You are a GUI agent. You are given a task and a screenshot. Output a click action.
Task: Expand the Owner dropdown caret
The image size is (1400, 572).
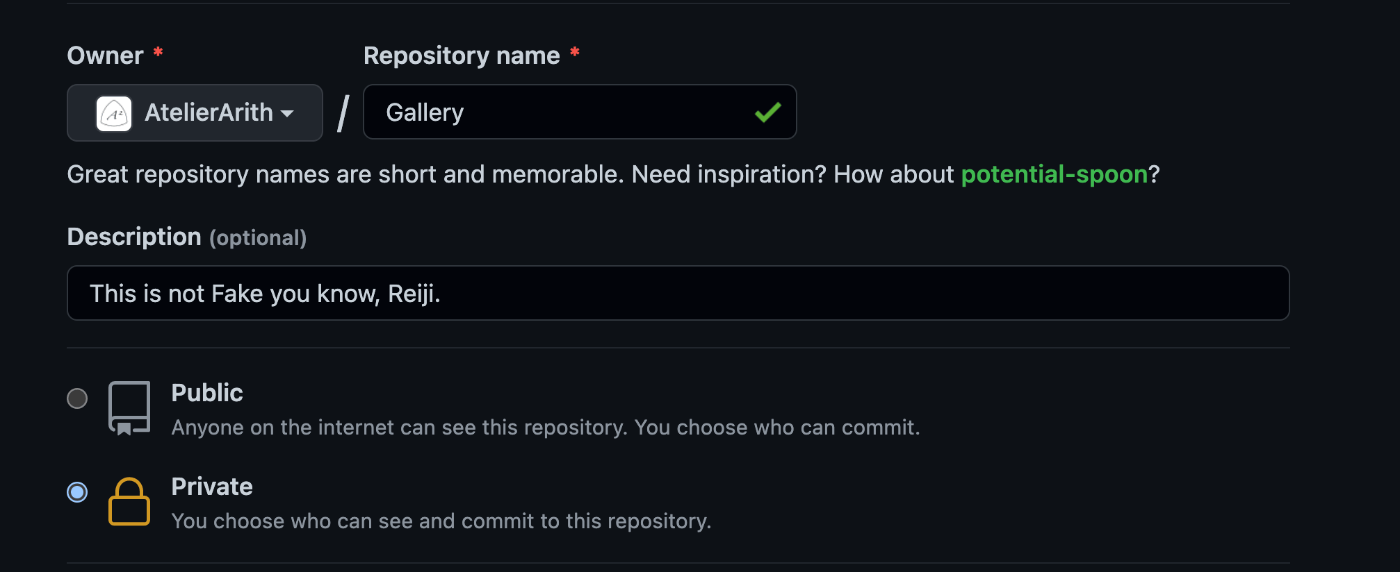[287, 114]
